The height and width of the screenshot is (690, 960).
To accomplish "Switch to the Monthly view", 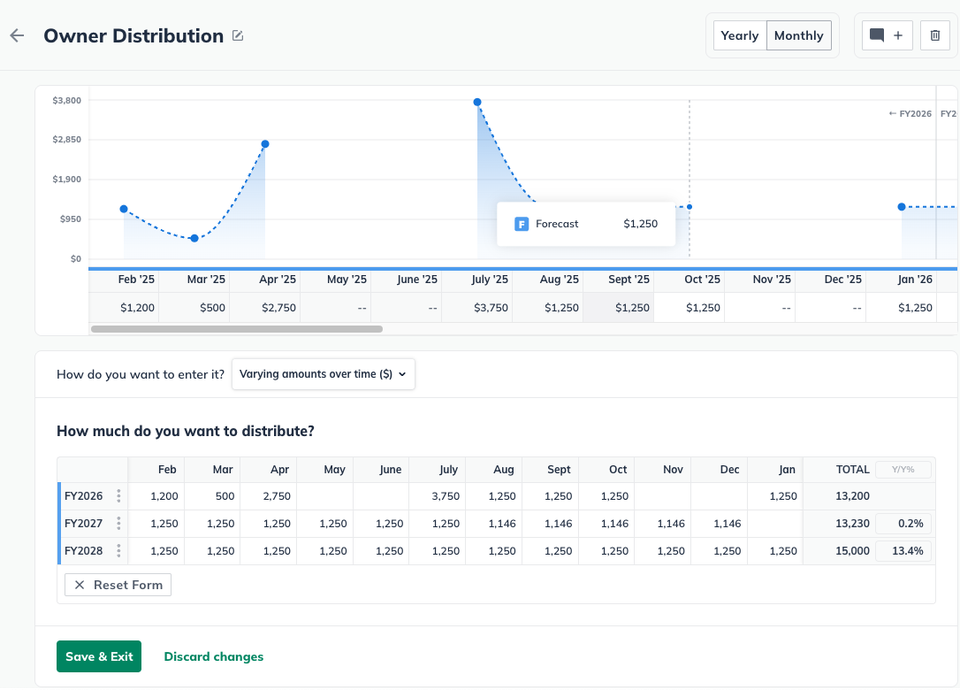I will [798, 36].
